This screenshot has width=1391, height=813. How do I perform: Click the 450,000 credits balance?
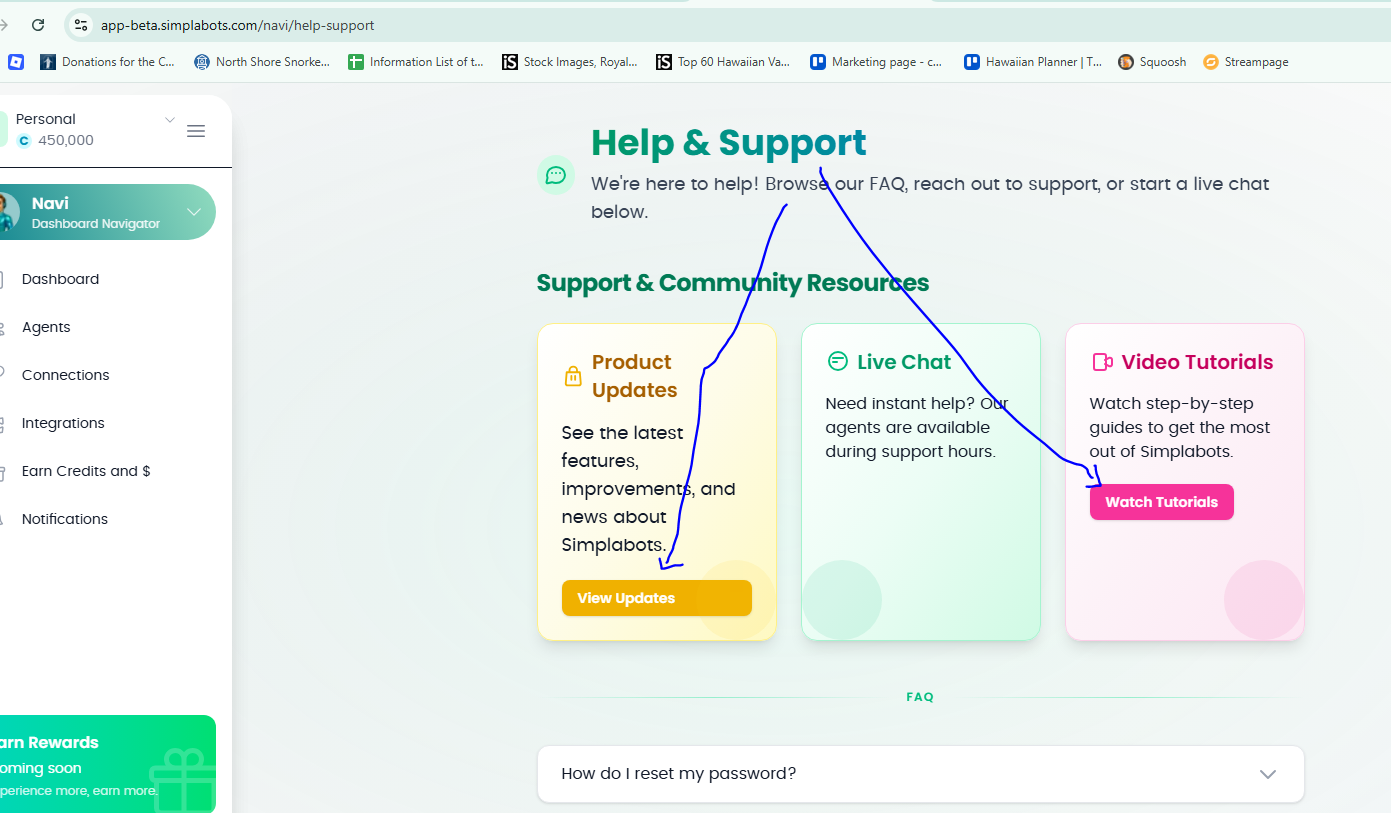[x=56, y=140]
